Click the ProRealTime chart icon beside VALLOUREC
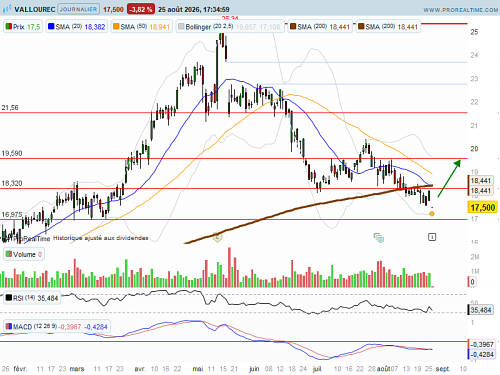The image size is (500, 375). coord(7,9)
